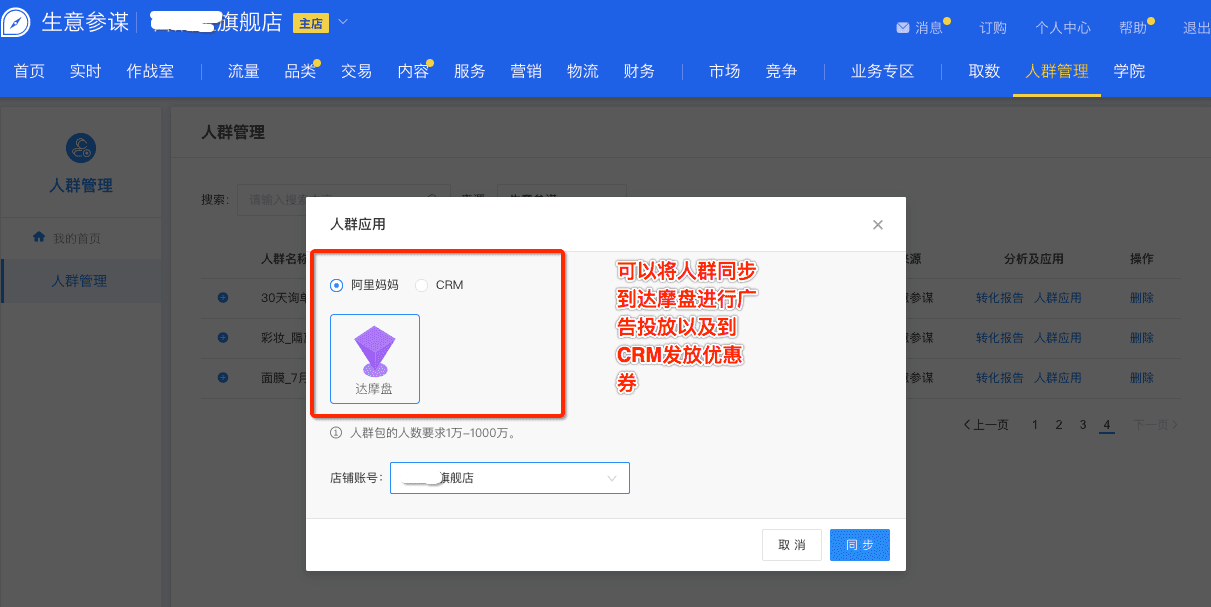Open the 财务 nav item
Viewport: 1211px width, 607px height.
click(639, 71)
